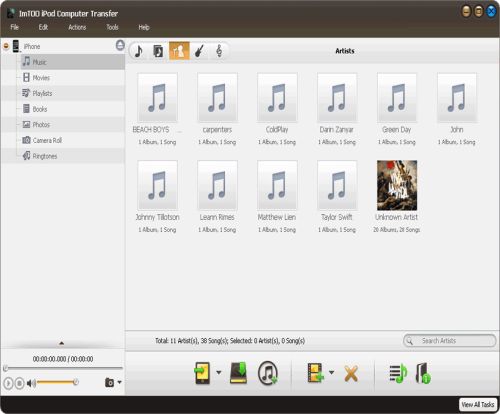Select the Composers treble clef icon
Screen dimensions: 500x414
point(219,51)
